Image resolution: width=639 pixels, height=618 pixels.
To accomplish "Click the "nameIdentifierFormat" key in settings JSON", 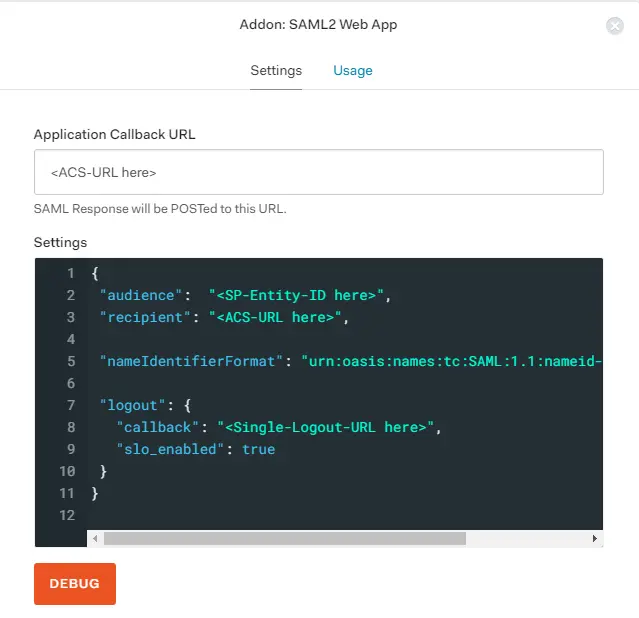I will (x=191, y=361).
